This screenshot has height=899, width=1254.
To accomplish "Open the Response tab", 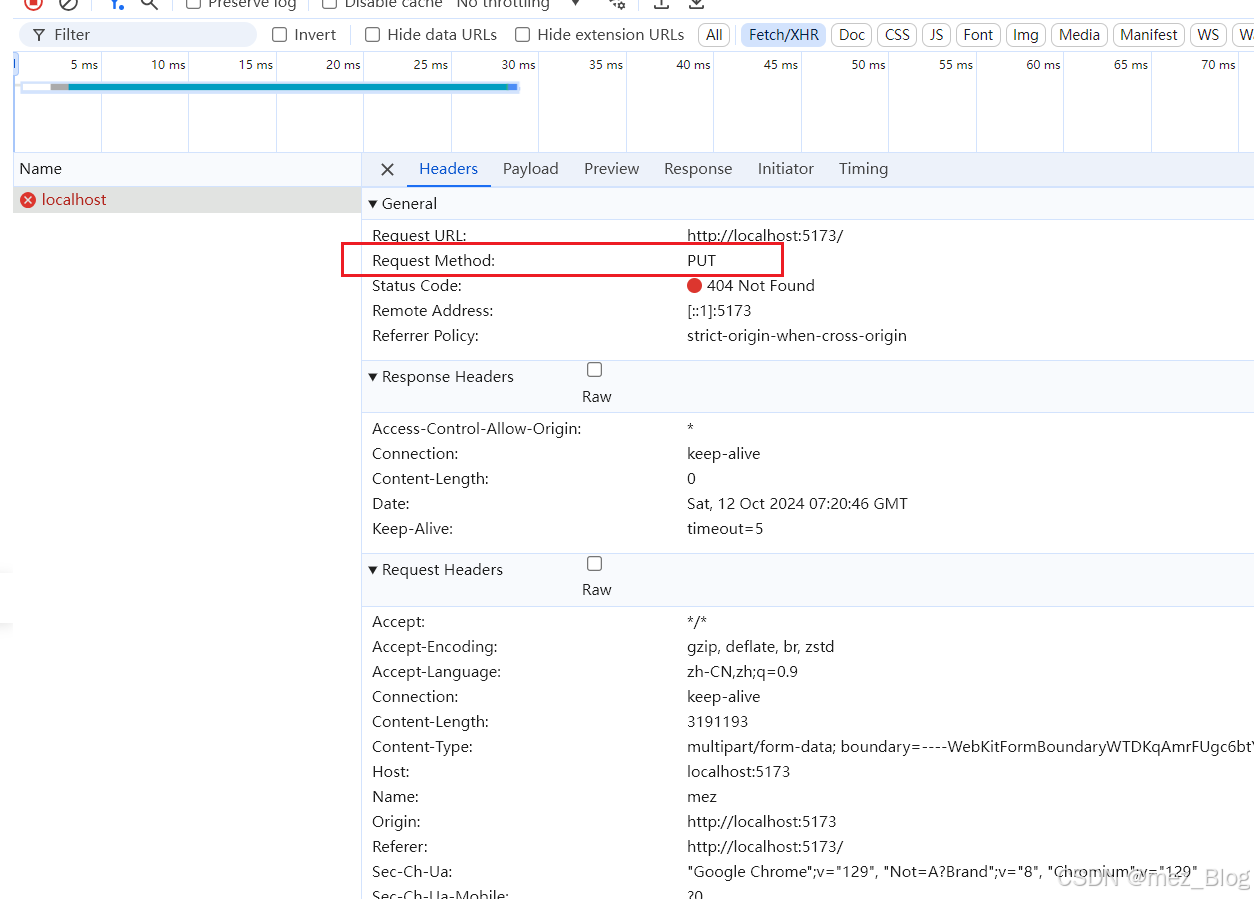I will click(x=698, y=169).
